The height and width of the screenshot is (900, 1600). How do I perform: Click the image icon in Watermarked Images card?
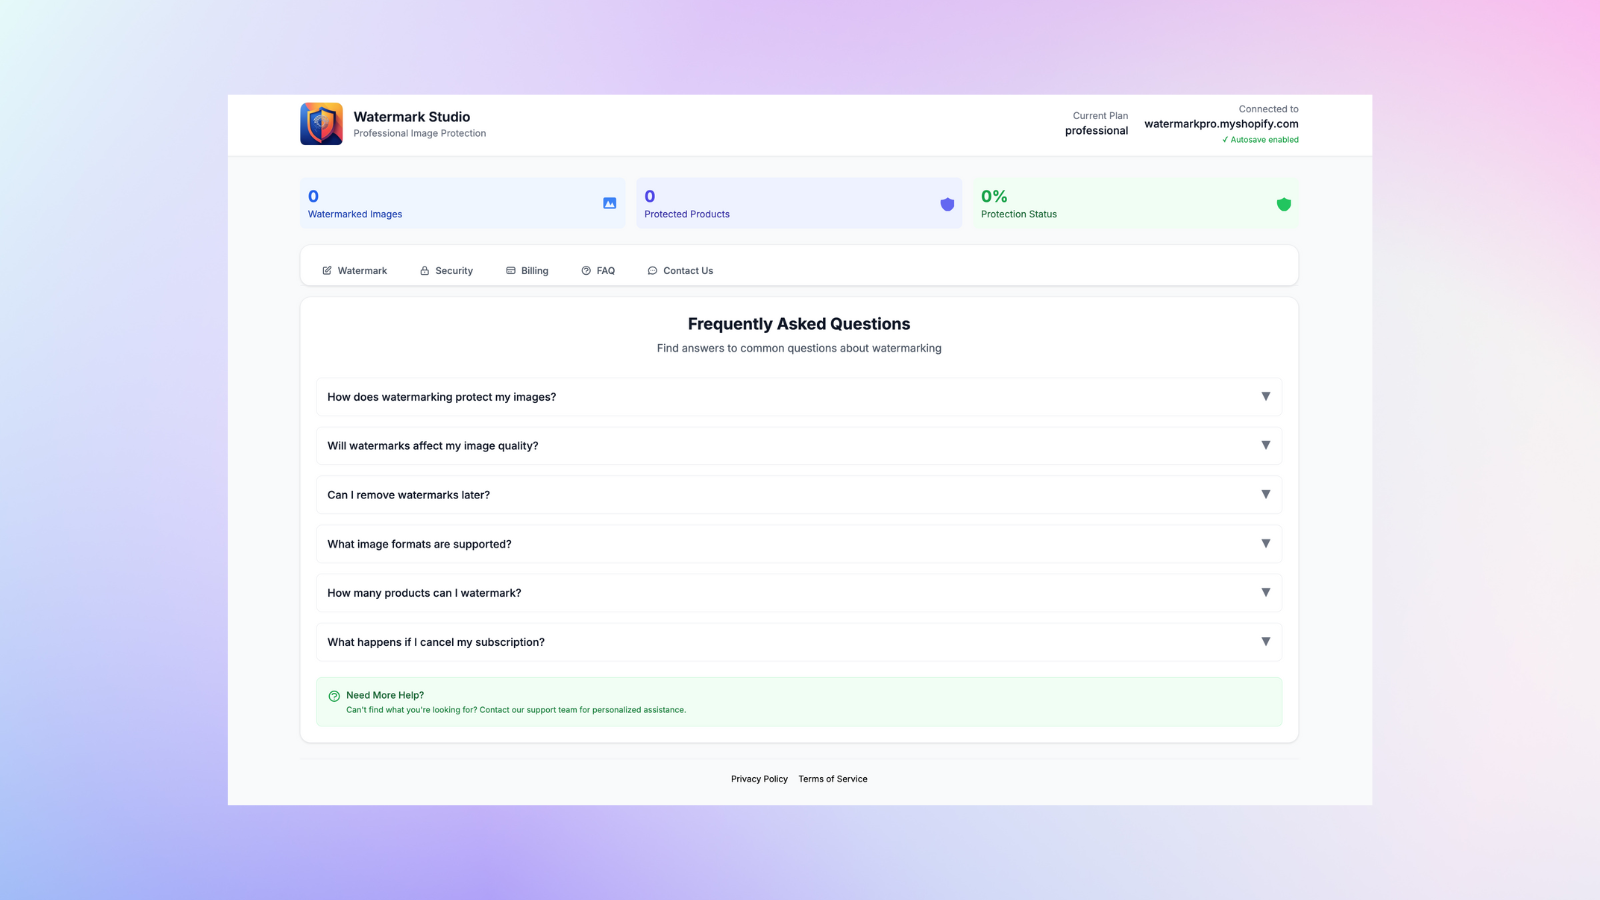pyautogui.click(x=609, y=203)
